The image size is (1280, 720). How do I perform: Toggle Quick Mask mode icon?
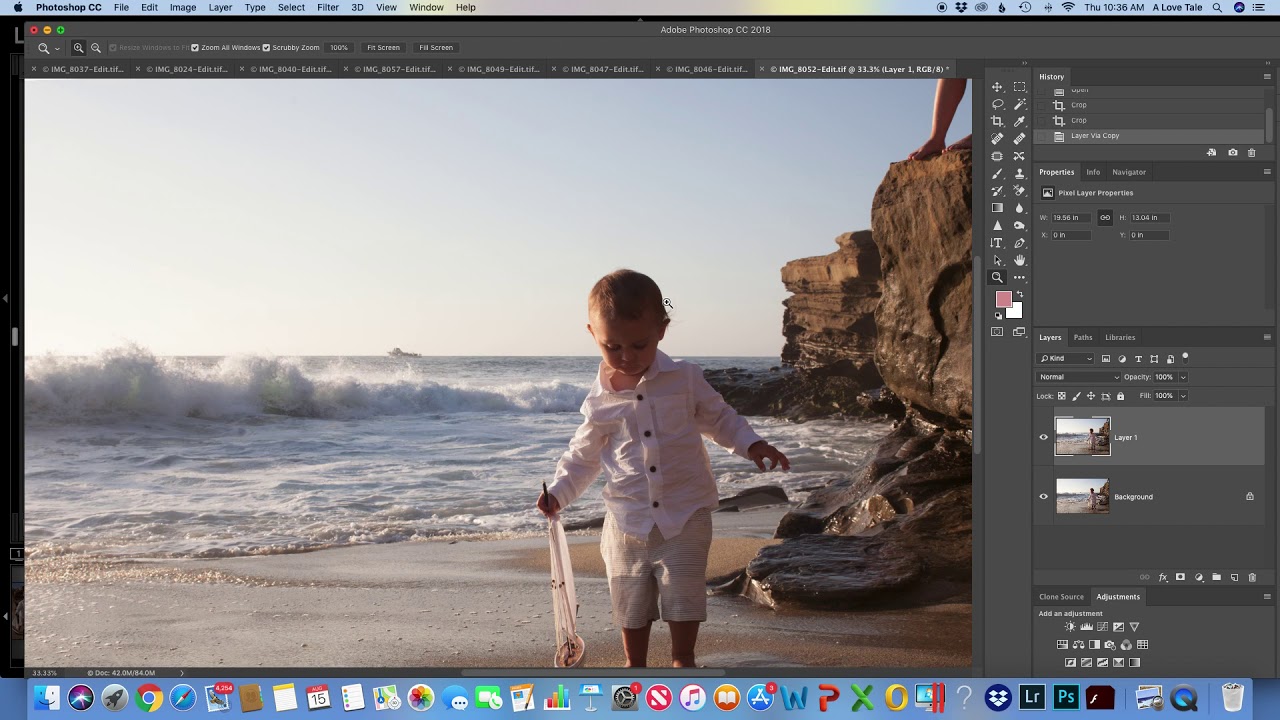point(997,332)
